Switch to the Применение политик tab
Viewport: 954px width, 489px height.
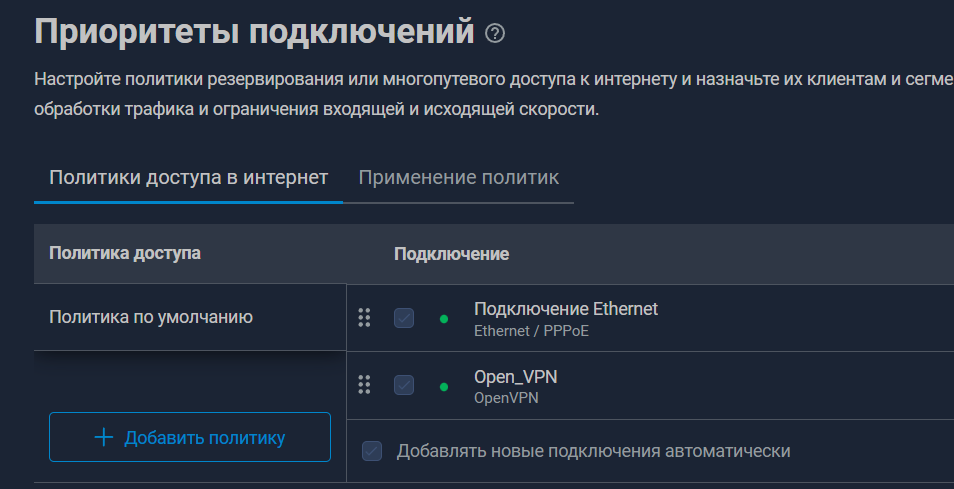pos(458,178)
